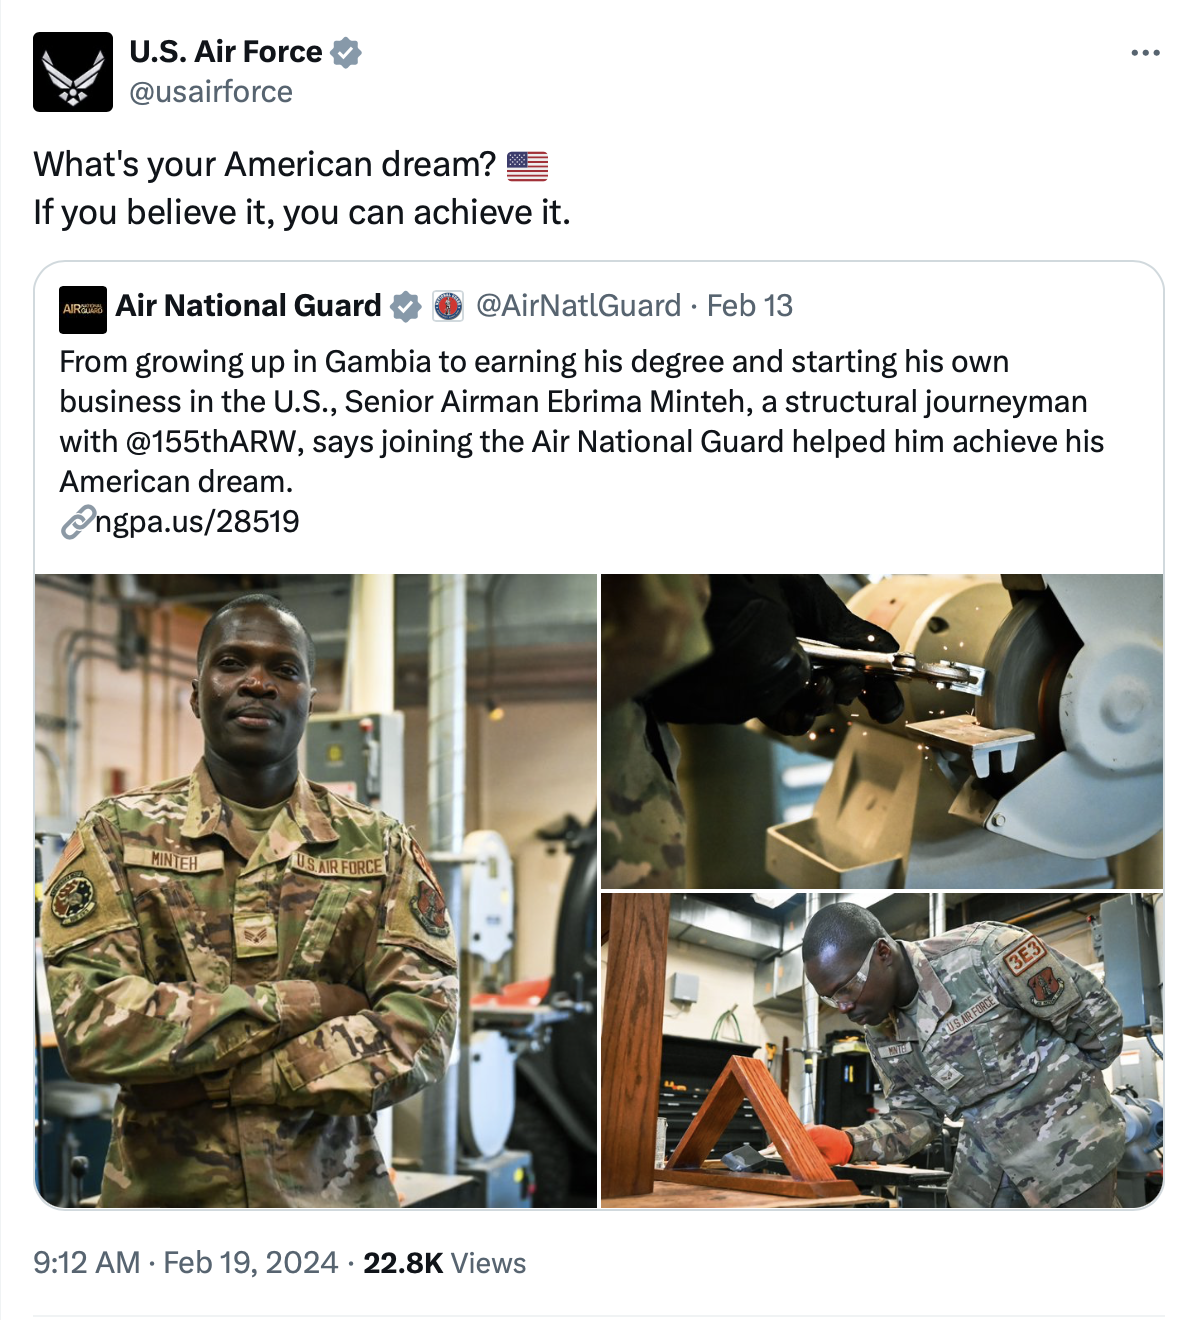This screenshot has width=1196, height=1320.
Task: Open the bench grinder sparks photo
Action: (882, 731)
